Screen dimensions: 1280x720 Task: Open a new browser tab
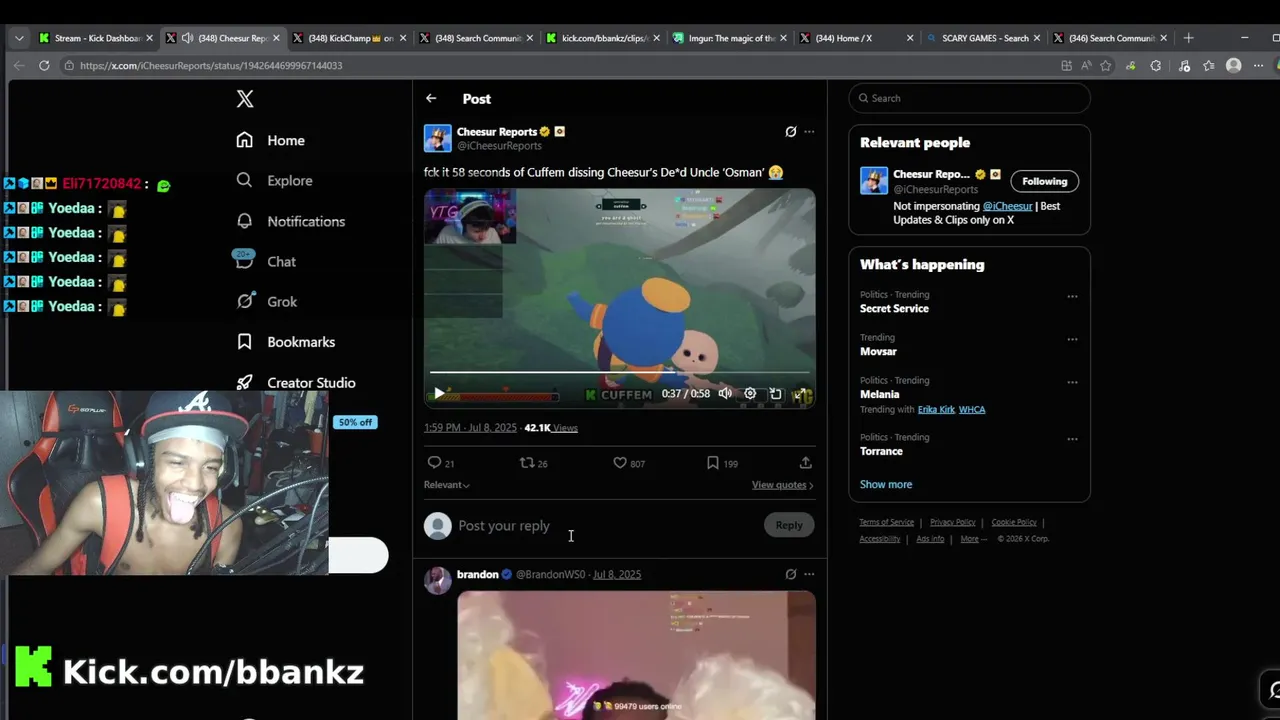[x=1188, y=38]
